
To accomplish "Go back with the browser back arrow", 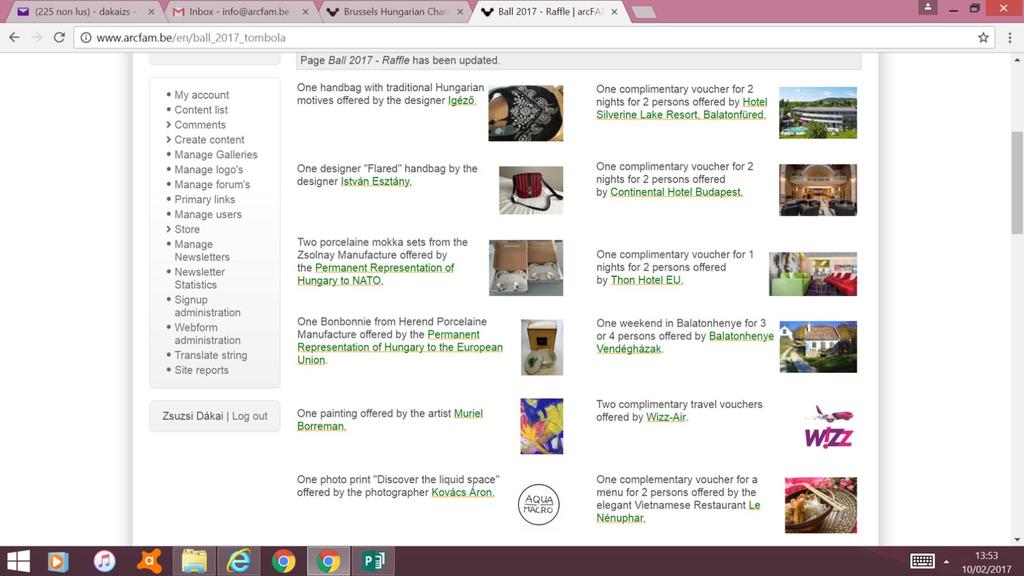I will (x=14, y=38).
